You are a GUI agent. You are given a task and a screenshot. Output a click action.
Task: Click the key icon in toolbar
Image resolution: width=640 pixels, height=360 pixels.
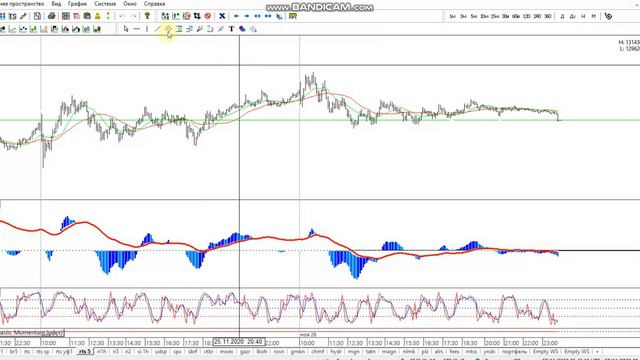[x=147, y=16]
